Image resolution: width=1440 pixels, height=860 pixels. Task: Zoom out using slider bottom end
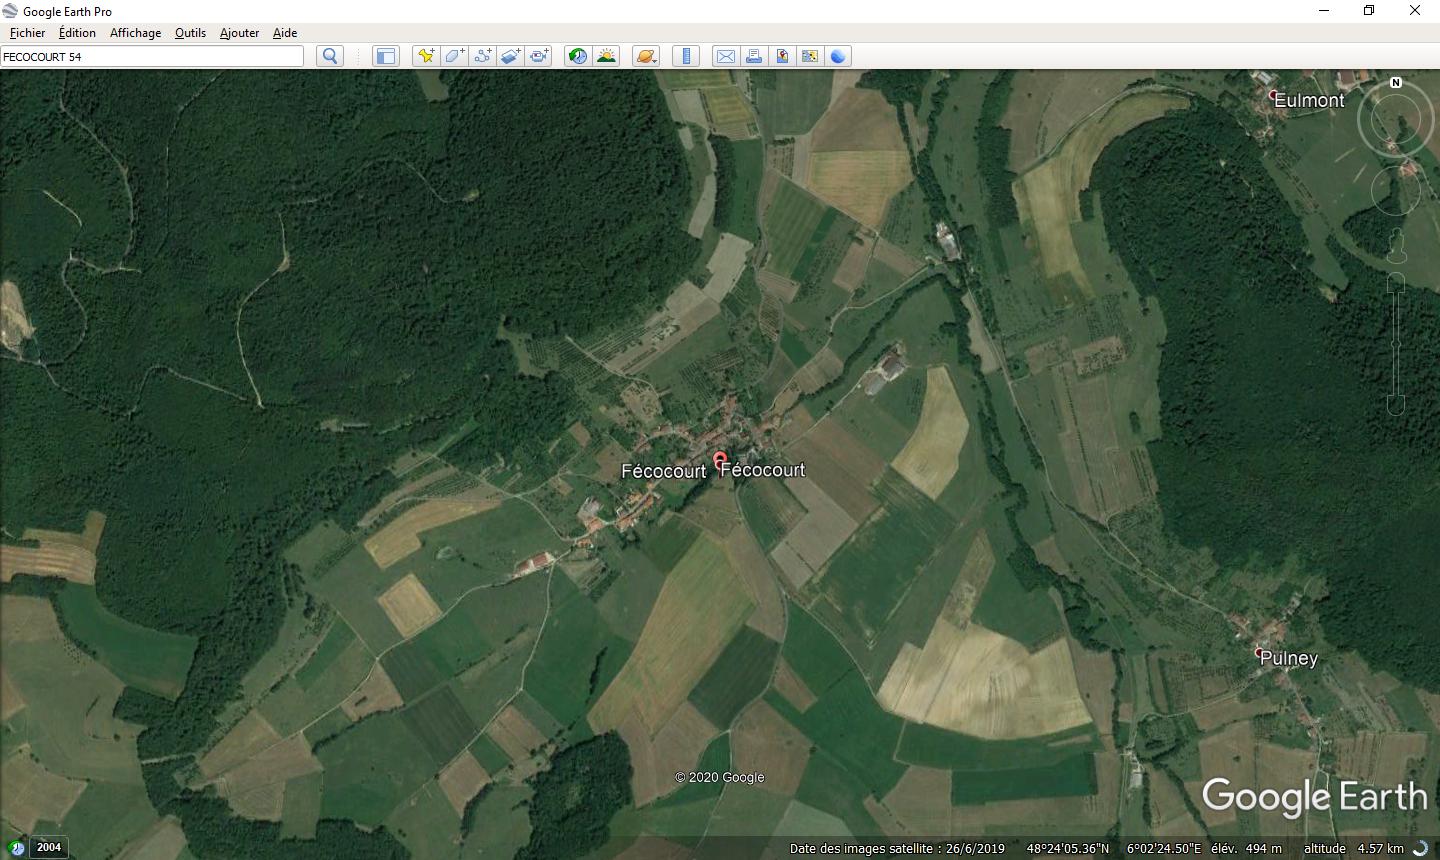(1396, 405)
